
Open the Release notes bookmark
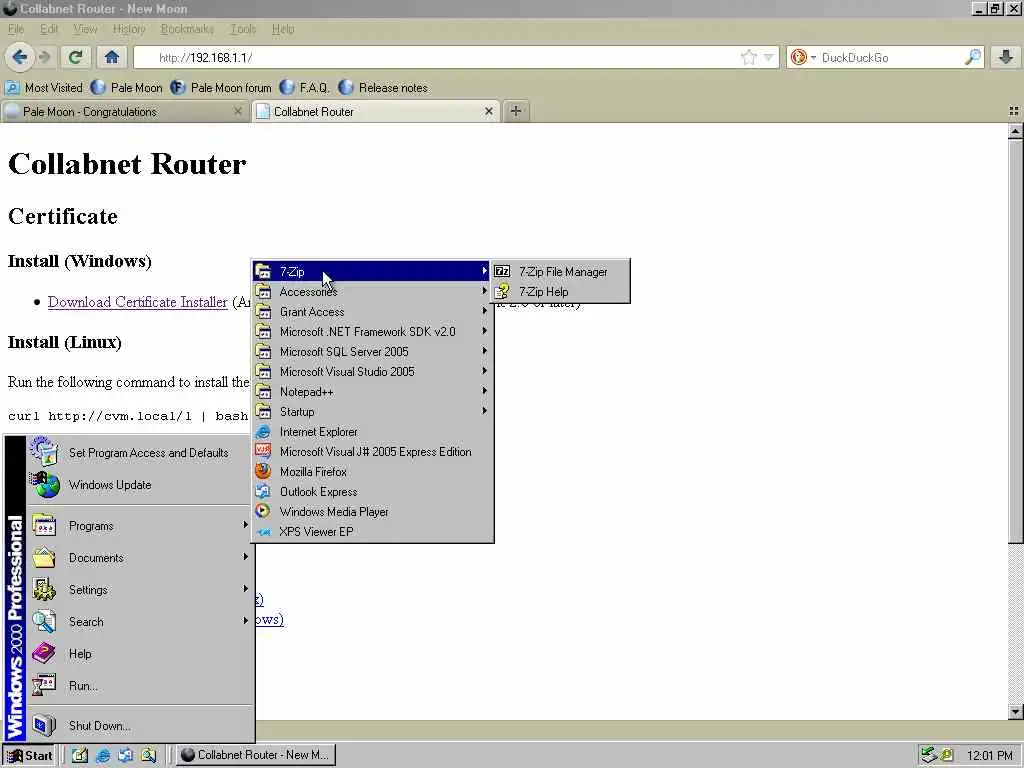(383, 88)
